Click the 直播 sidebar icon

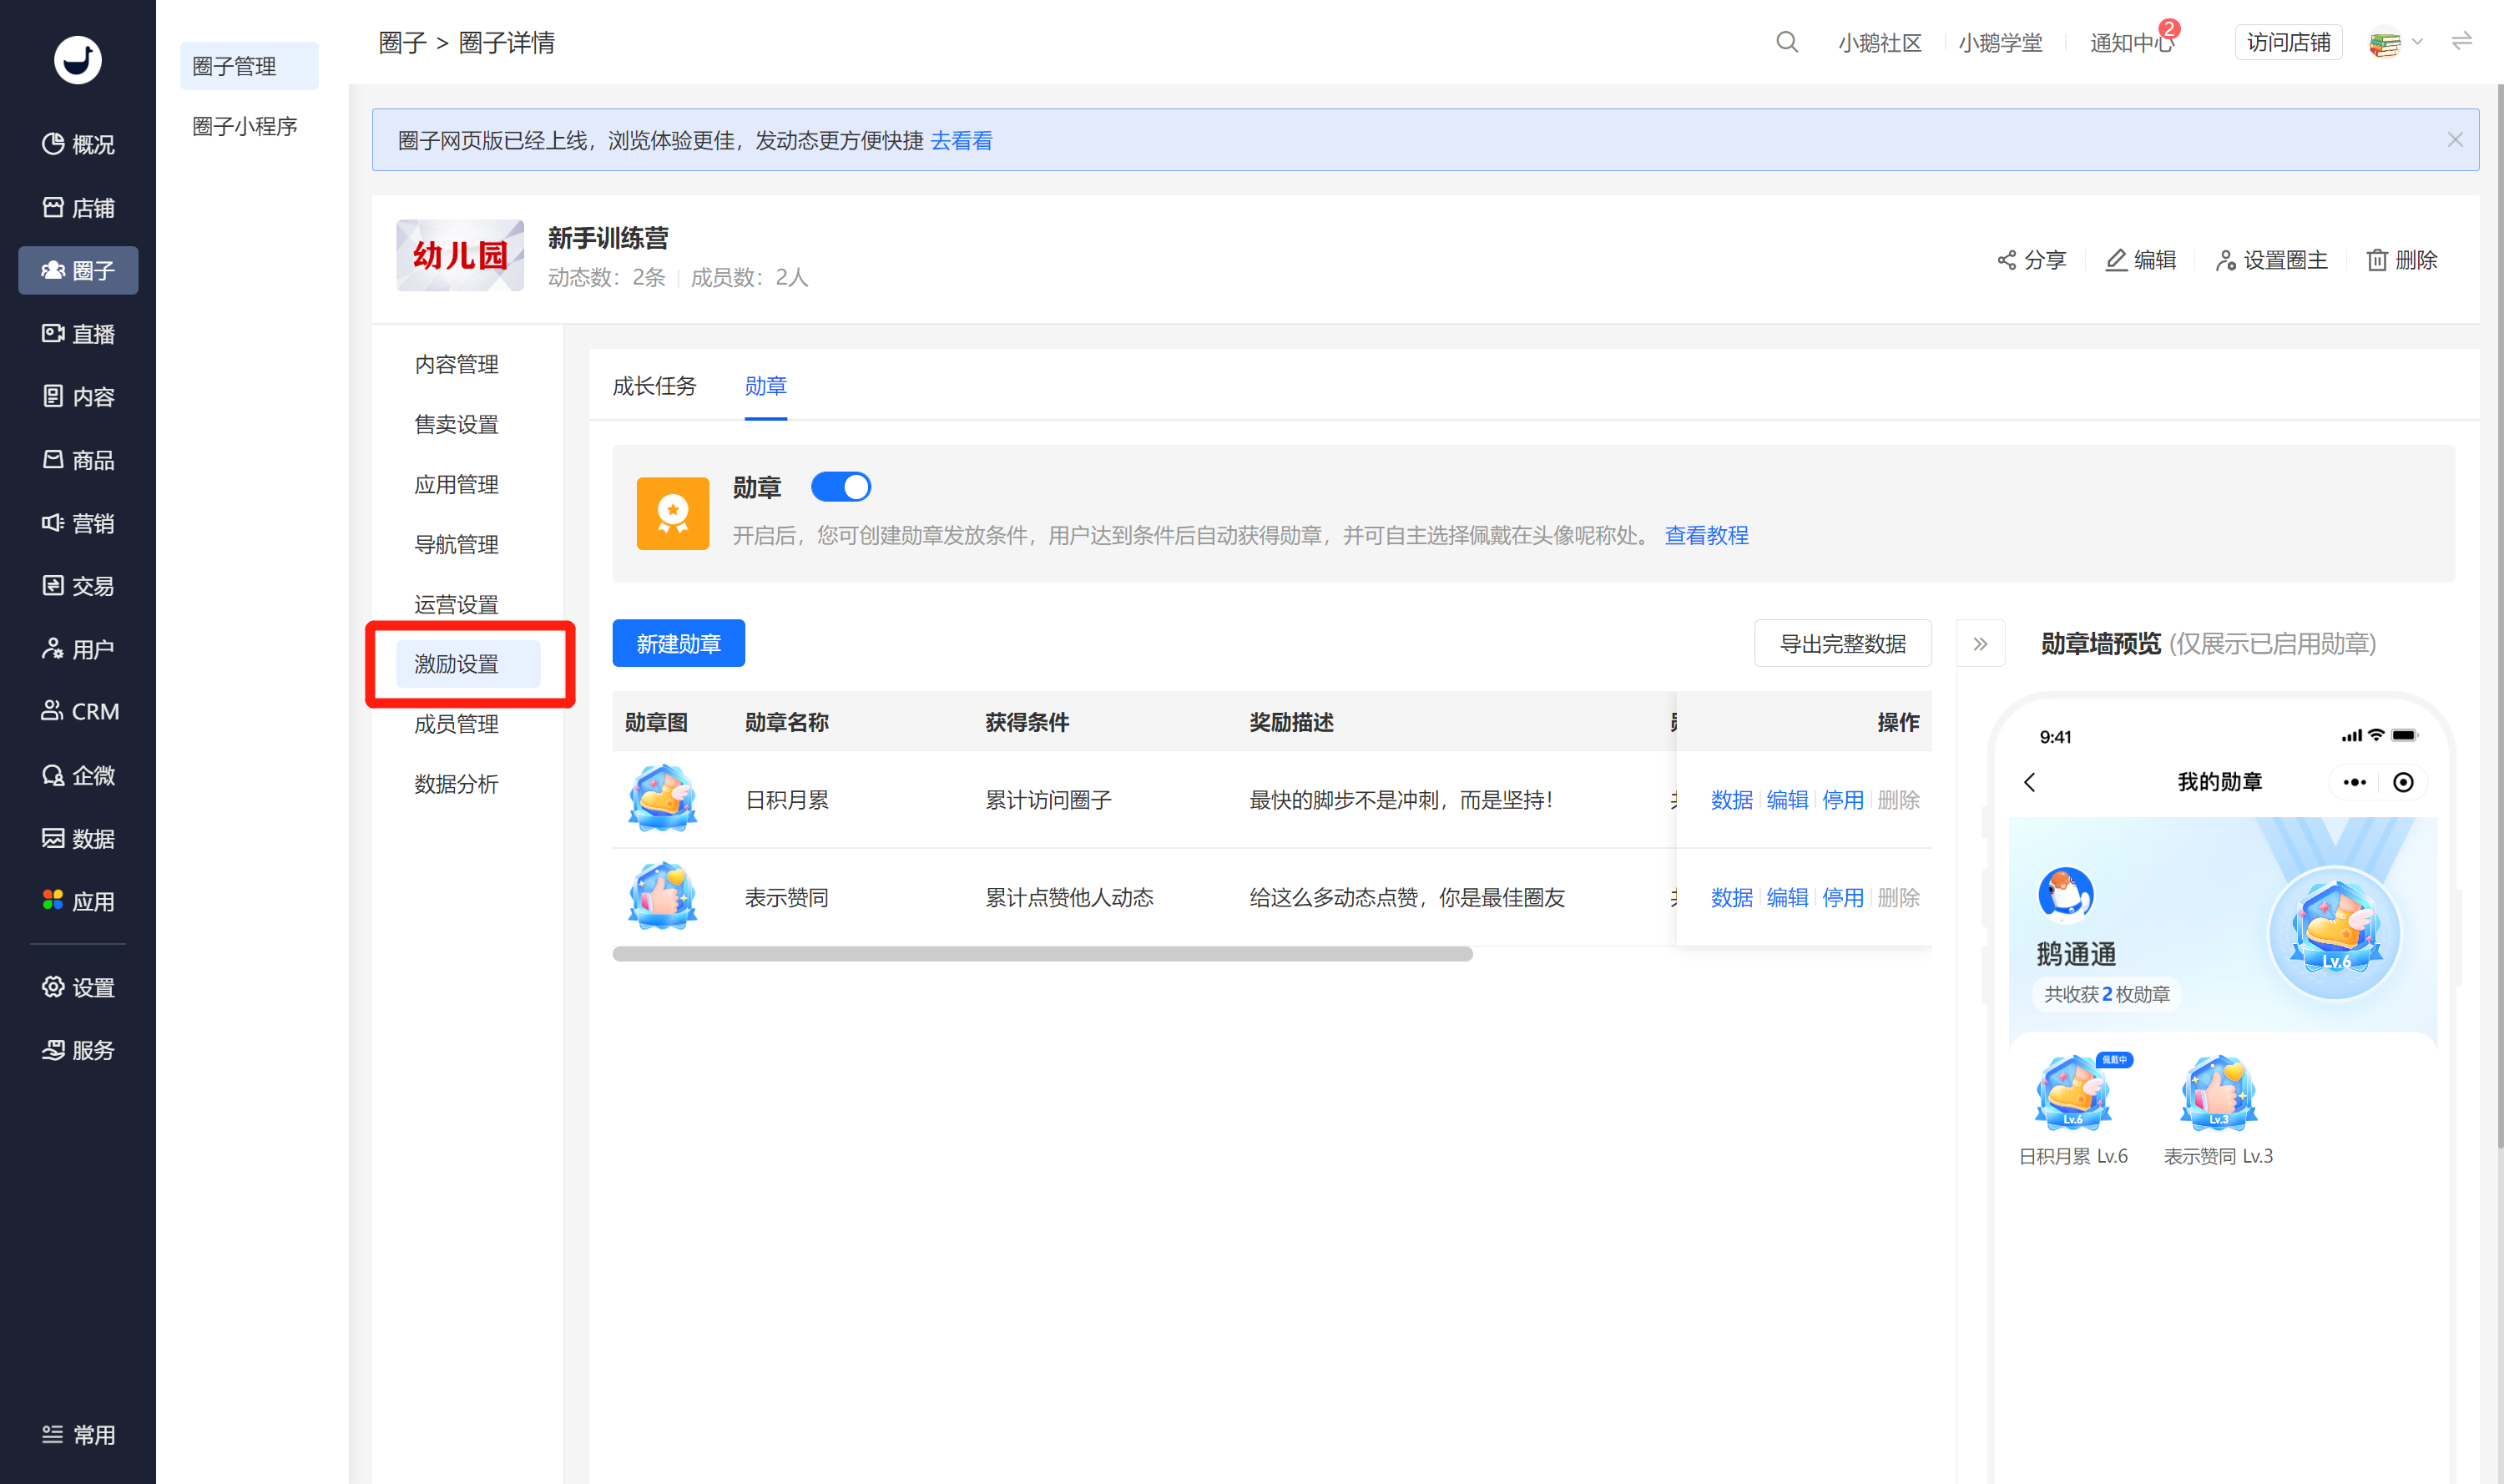coord(53,333)
